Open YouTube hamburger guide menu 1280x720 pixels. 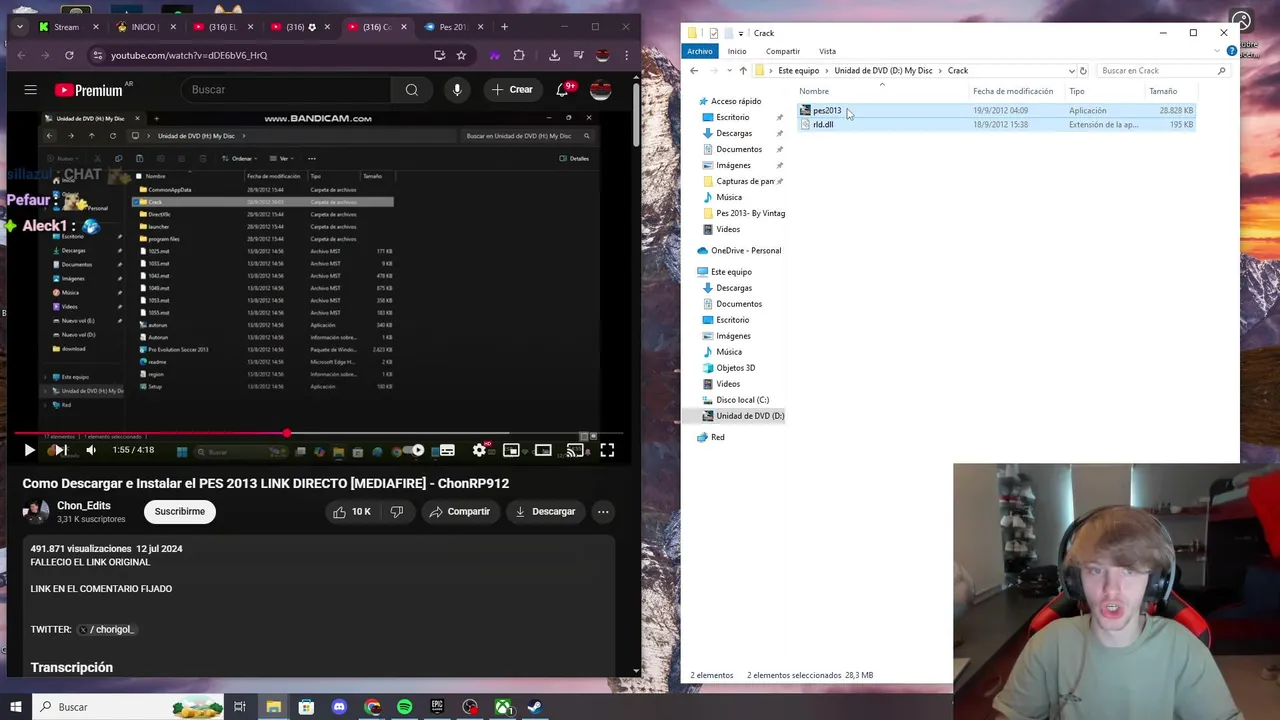coord(31,90)
